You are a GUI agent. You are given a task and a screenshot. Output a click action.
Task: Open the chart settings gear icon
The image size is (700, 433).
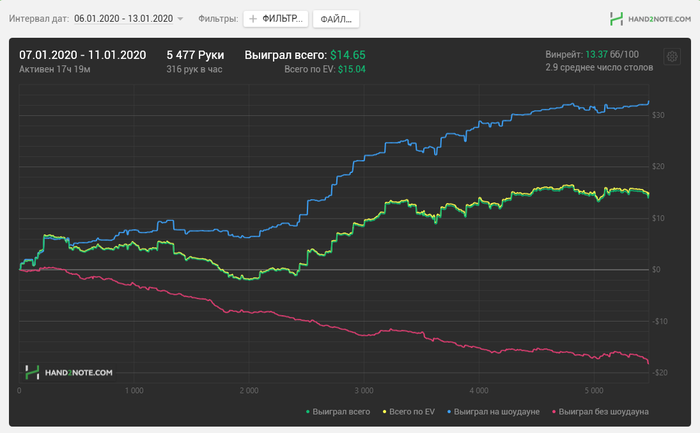tap(672, 57)
